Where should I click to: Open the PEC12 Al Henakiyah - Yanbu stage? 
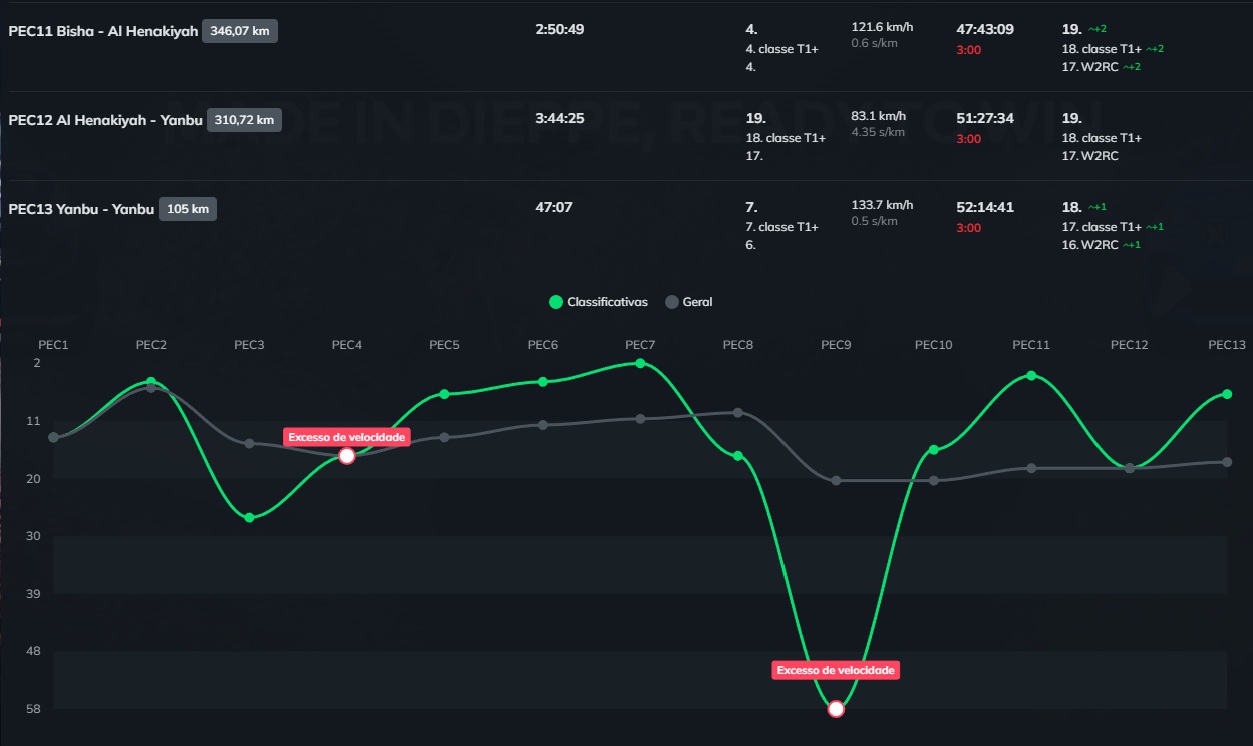(105, 120)
